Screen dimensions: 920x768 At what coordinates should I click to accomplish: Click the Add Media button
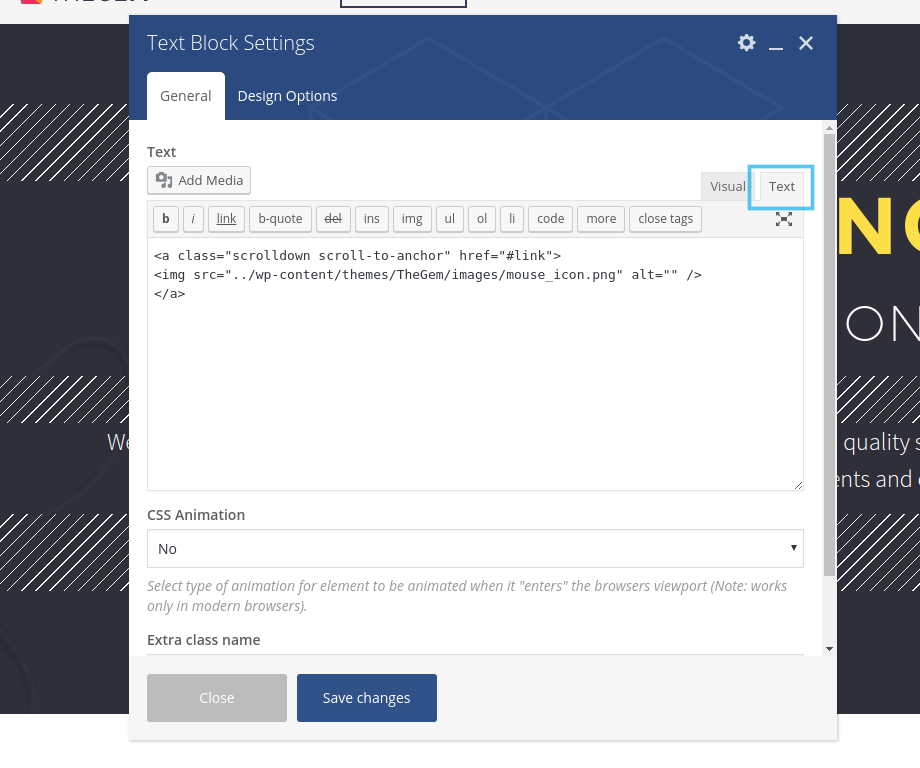click(199, 180)
